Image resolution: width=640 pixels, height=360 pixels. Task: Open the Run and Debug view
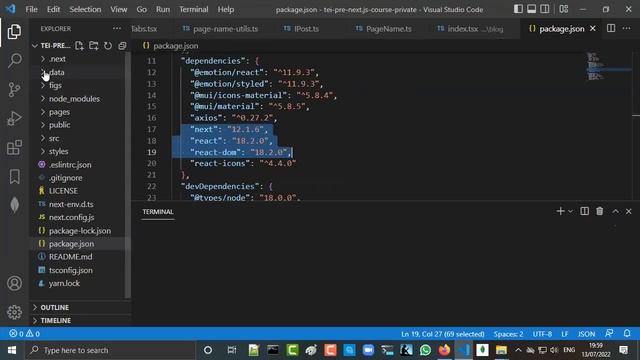(x=14, y=118)
